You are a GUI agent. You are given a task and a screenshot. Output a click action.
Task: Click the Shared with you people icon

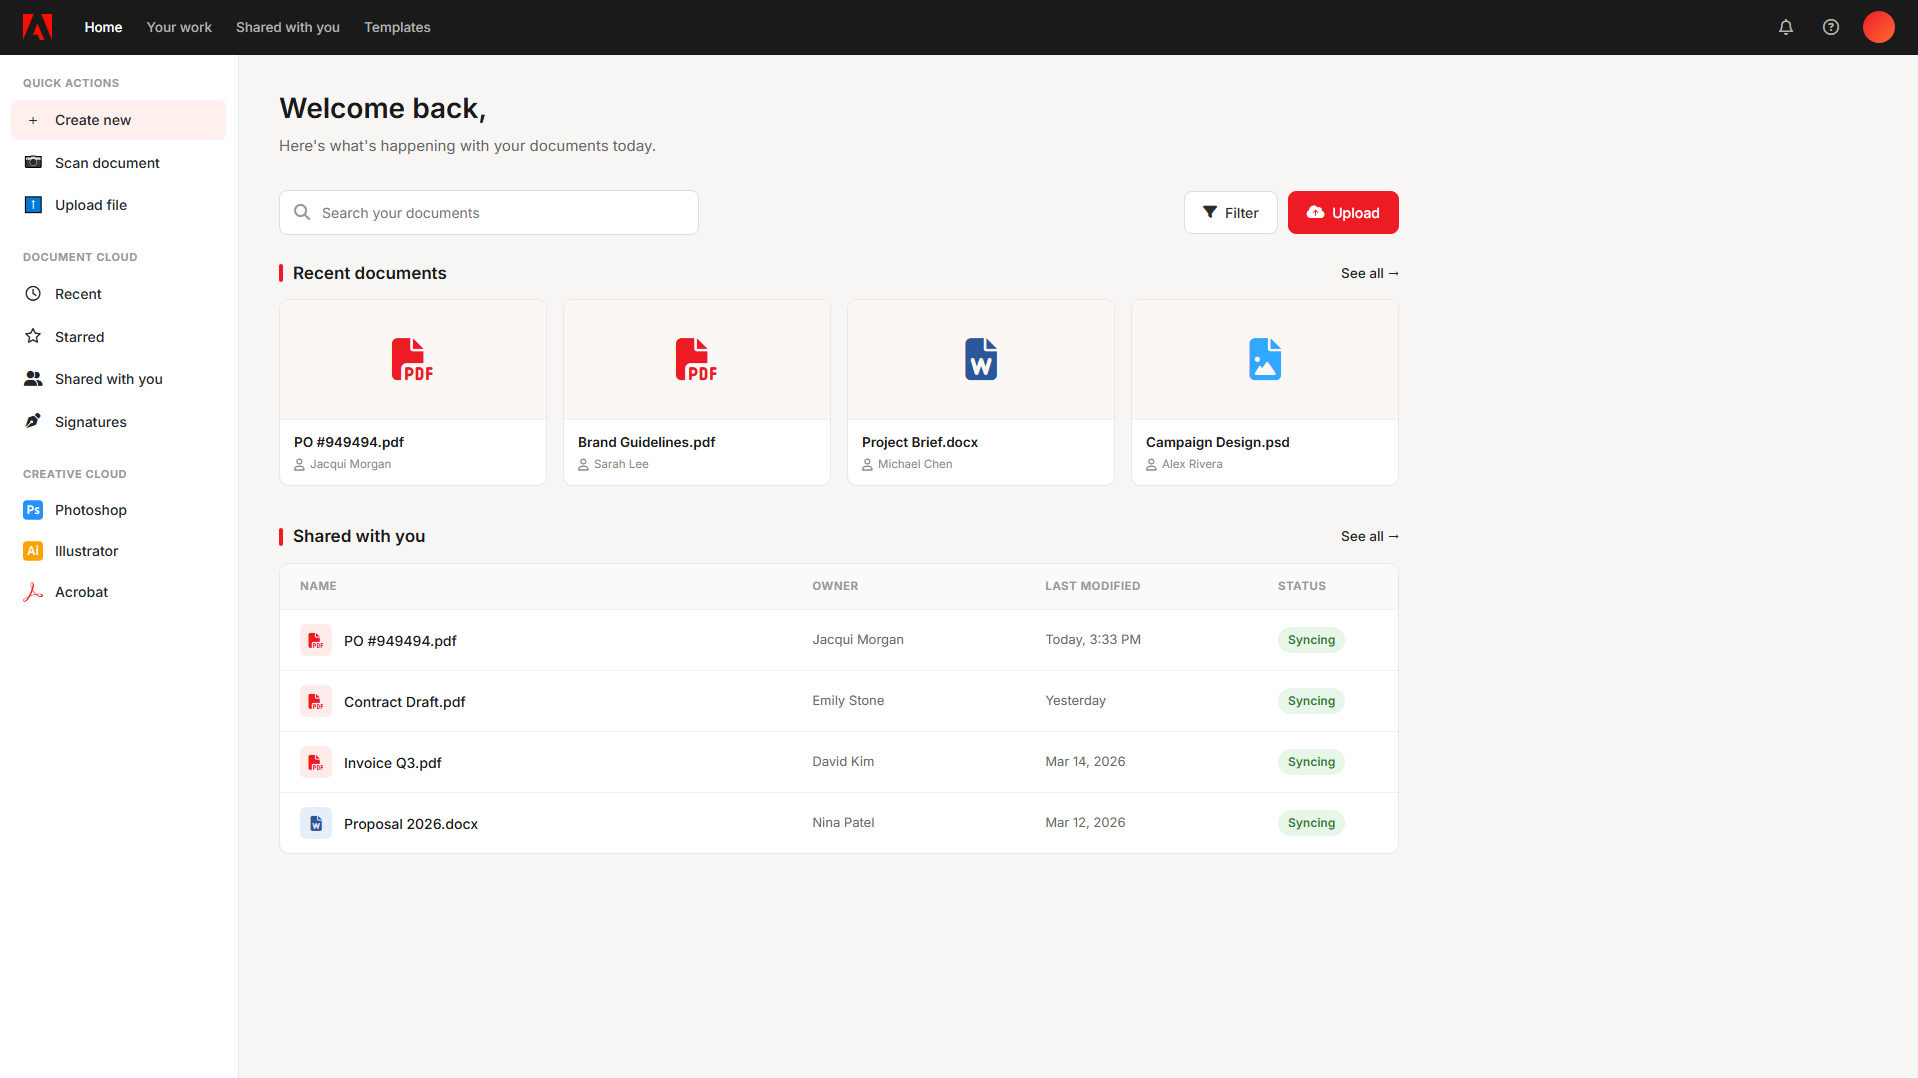click(33, 379)
